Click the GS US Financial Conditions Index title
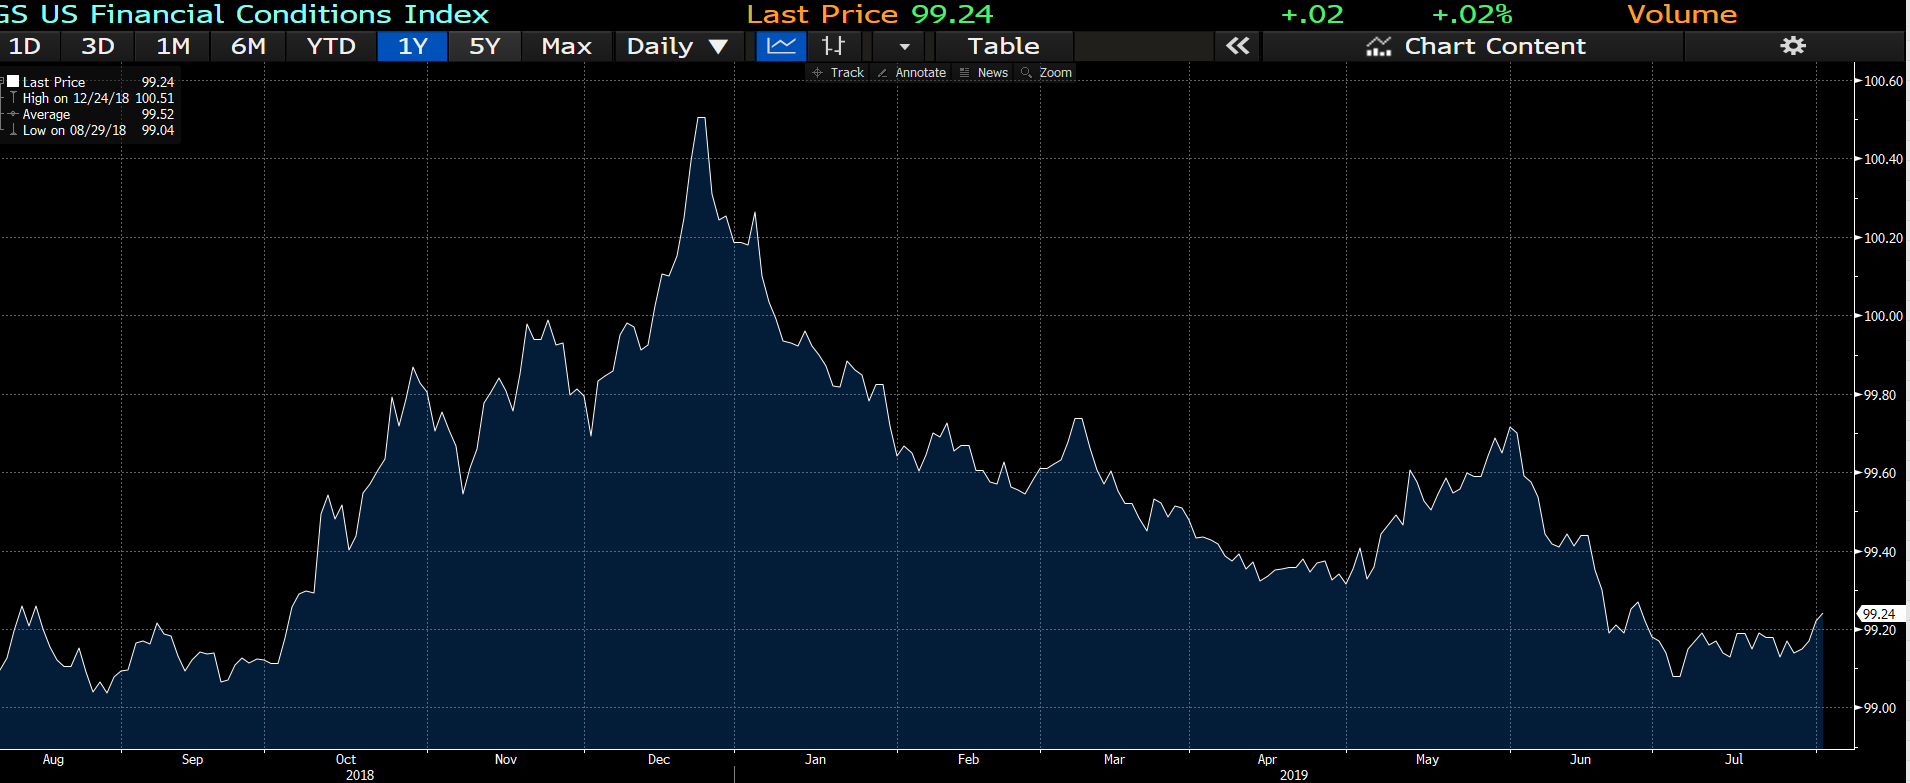Image resolution: width=1910 pixels, height=783 pixels. (x=244, y=14)
